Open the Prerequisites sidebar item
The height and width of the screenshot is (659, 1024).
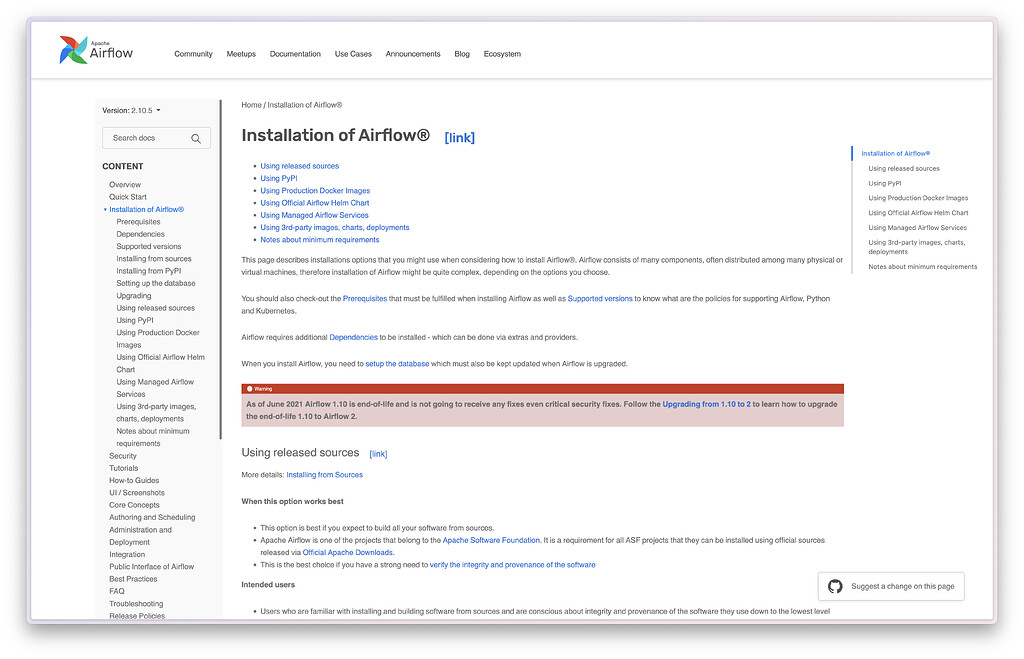138,222
